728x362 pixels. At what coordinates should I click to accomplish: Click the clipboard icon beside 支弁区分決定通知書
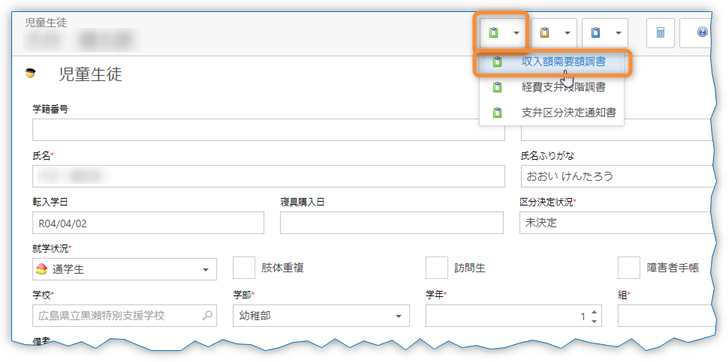click(x=497, y=112)
